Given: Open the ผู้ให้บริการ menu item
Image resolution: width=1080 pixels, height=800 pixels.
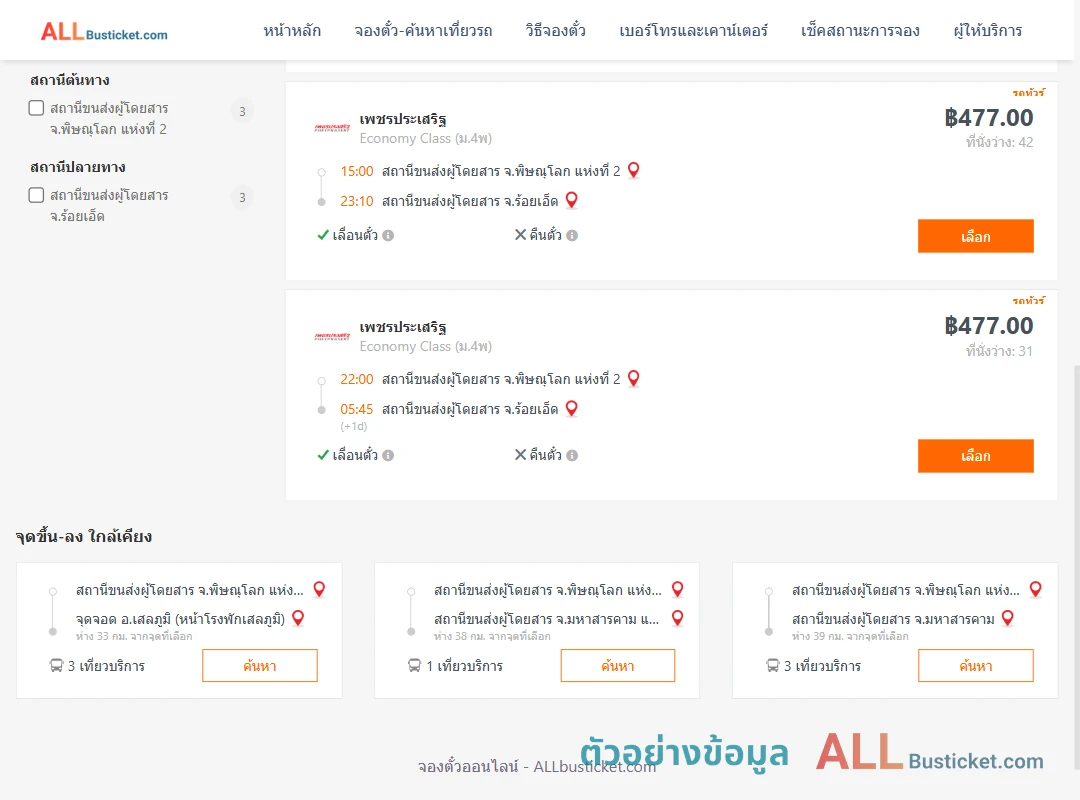Looking at the screenshot, I should pos(987,31).
